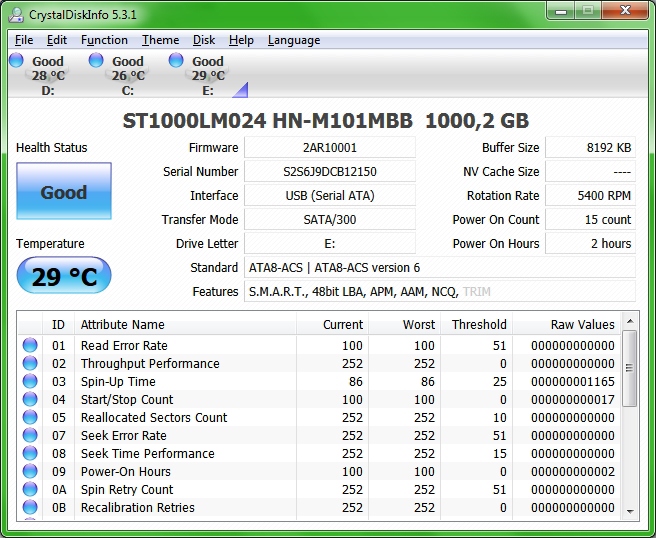Click the empty NV Cache Size field
Image resolution: width=656 pixels, height=538 pixels.
click(x=590, y=172)
